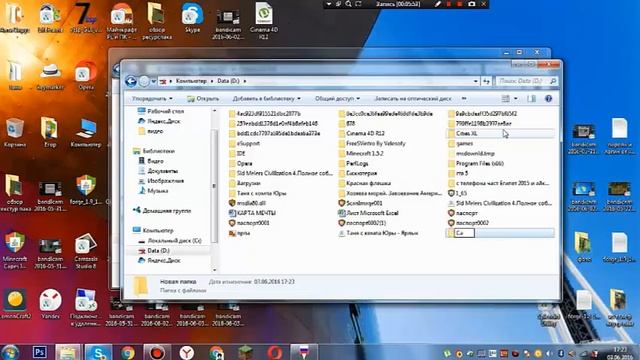Open Opera from the taskbar
The width and height of the screenshot is (640, 360).
click(x=275, y=352)
